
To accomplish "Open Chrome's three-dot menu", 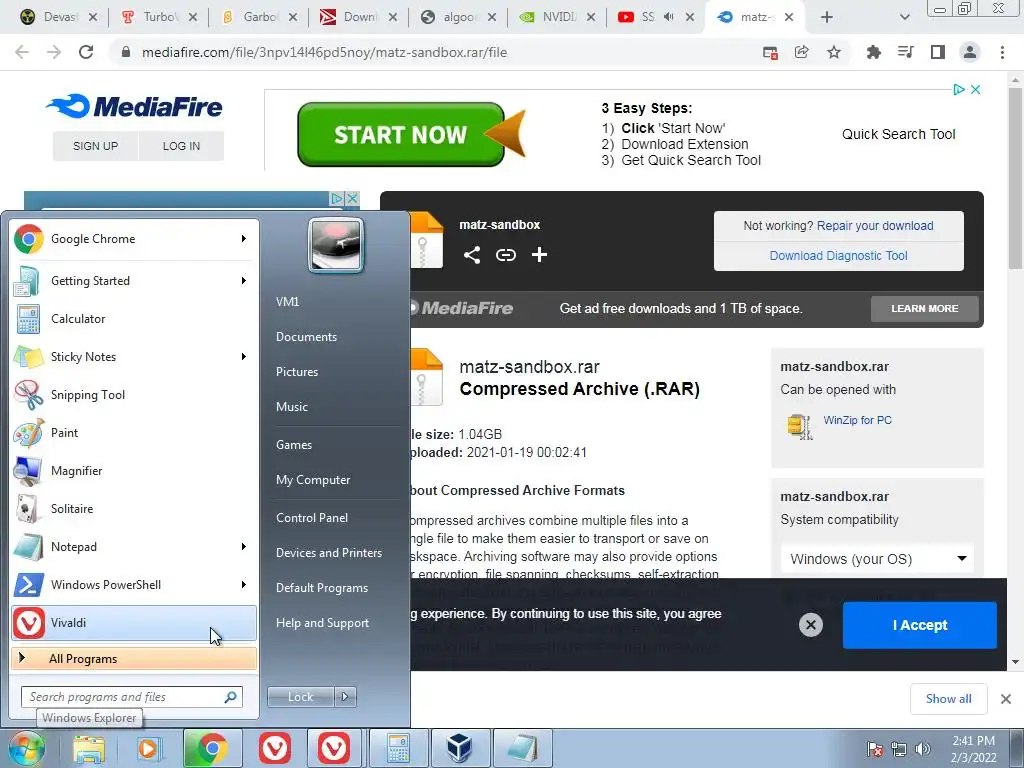I will (x=1002, y=52).
